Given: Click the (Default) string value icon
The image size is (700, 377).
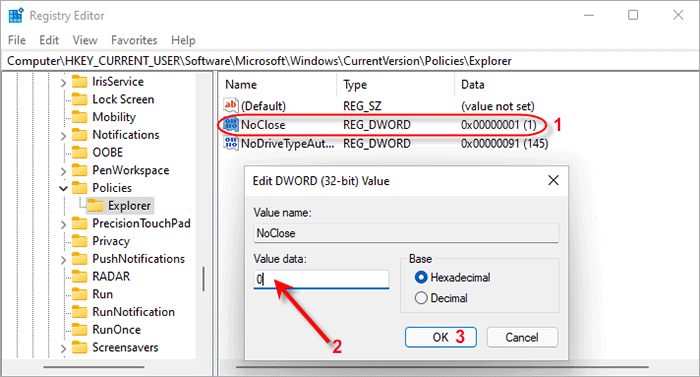Looking at the screenshot, I should point(231,105).
